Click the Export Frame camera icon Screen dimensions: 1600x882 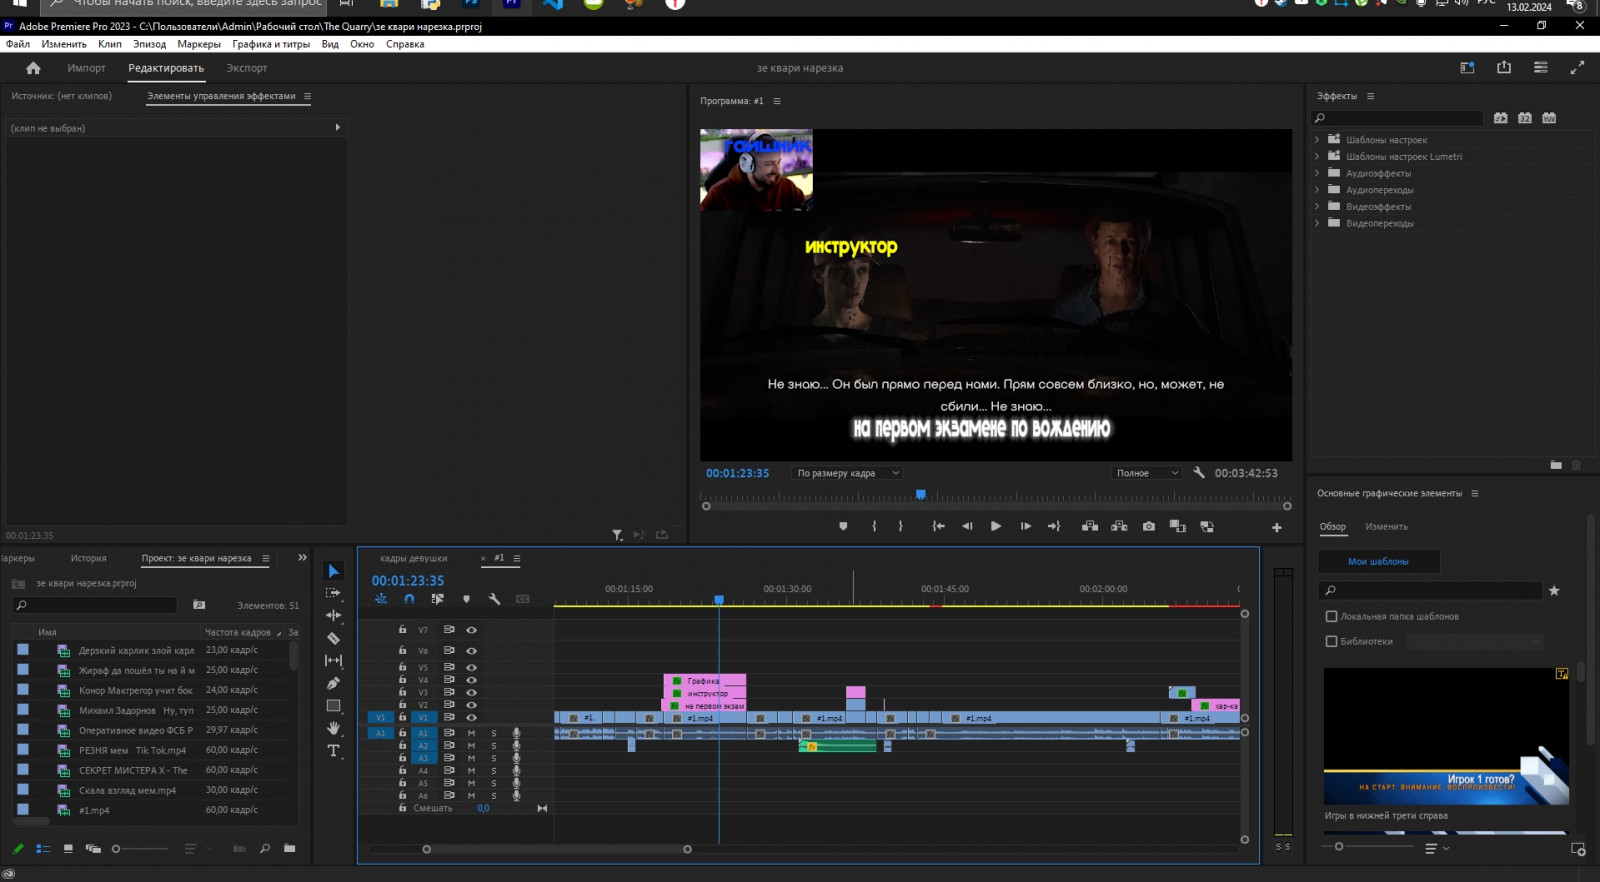coord(1149,526)
